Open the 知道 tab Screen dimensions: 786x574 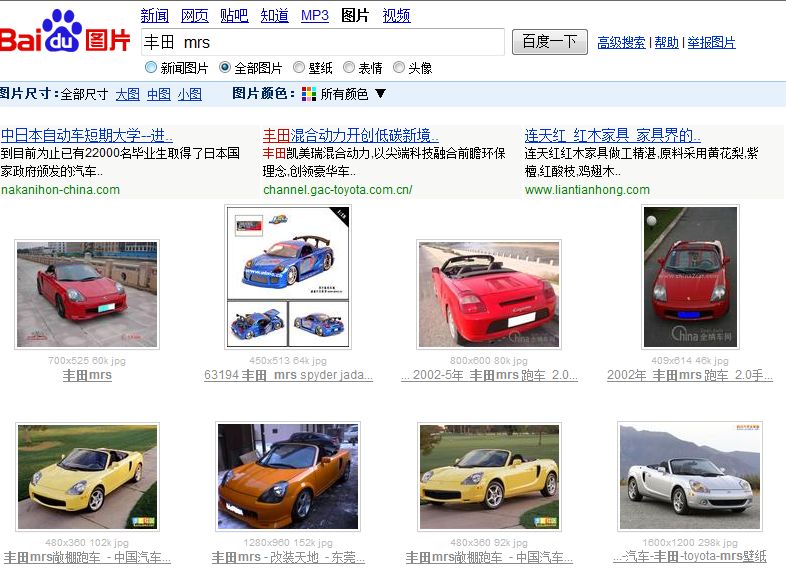coord(274,16)
